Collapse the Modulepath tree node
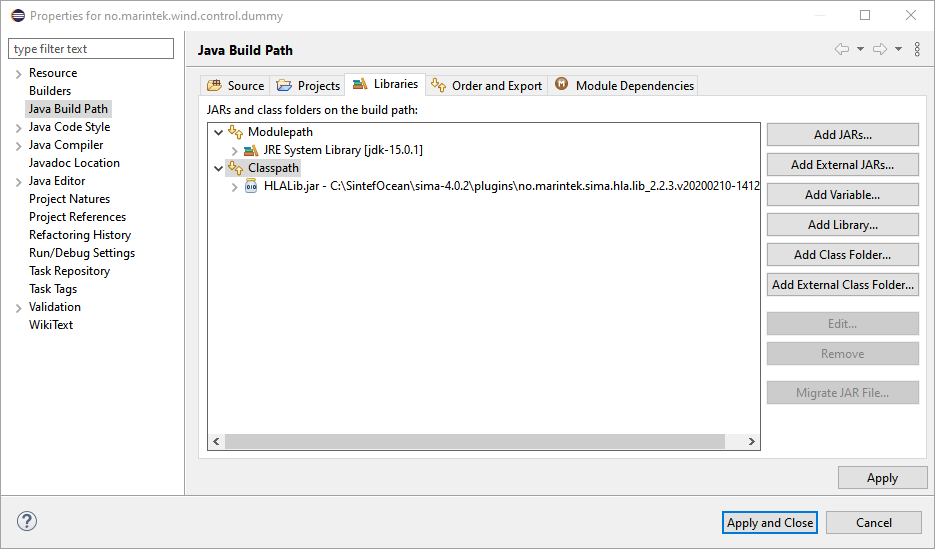Viewport: 935px width, 549px height. (x=218, y=132)
